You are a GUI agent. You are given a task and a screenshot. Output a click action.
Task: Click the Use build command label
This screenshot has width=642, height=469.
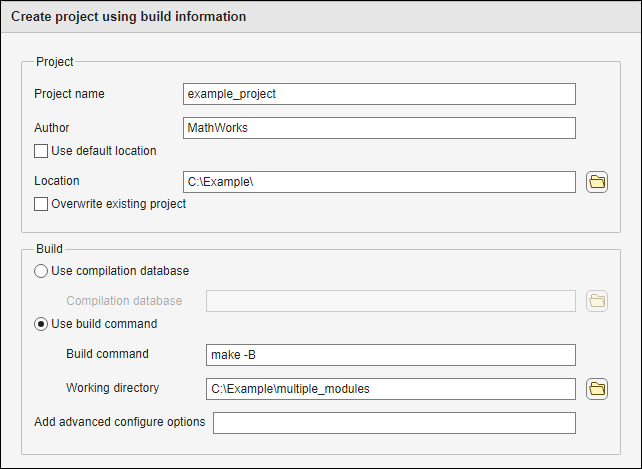coord(103,324)
